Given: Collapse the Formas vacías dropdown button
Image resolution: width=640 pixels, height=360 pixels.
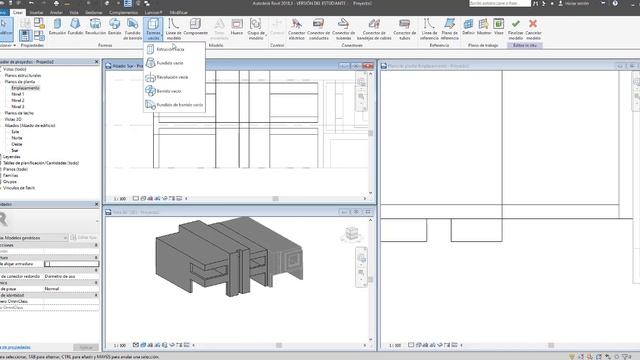Looking at the screenshot, I should pos(153,29).
